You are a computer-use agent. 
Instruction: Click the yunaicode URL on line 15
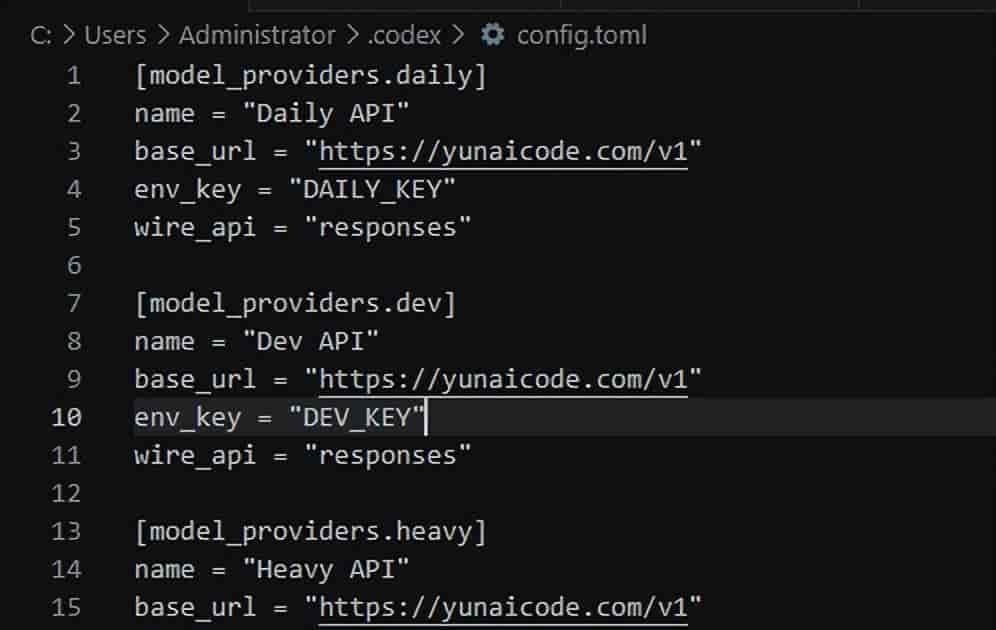tap(503, 608)
